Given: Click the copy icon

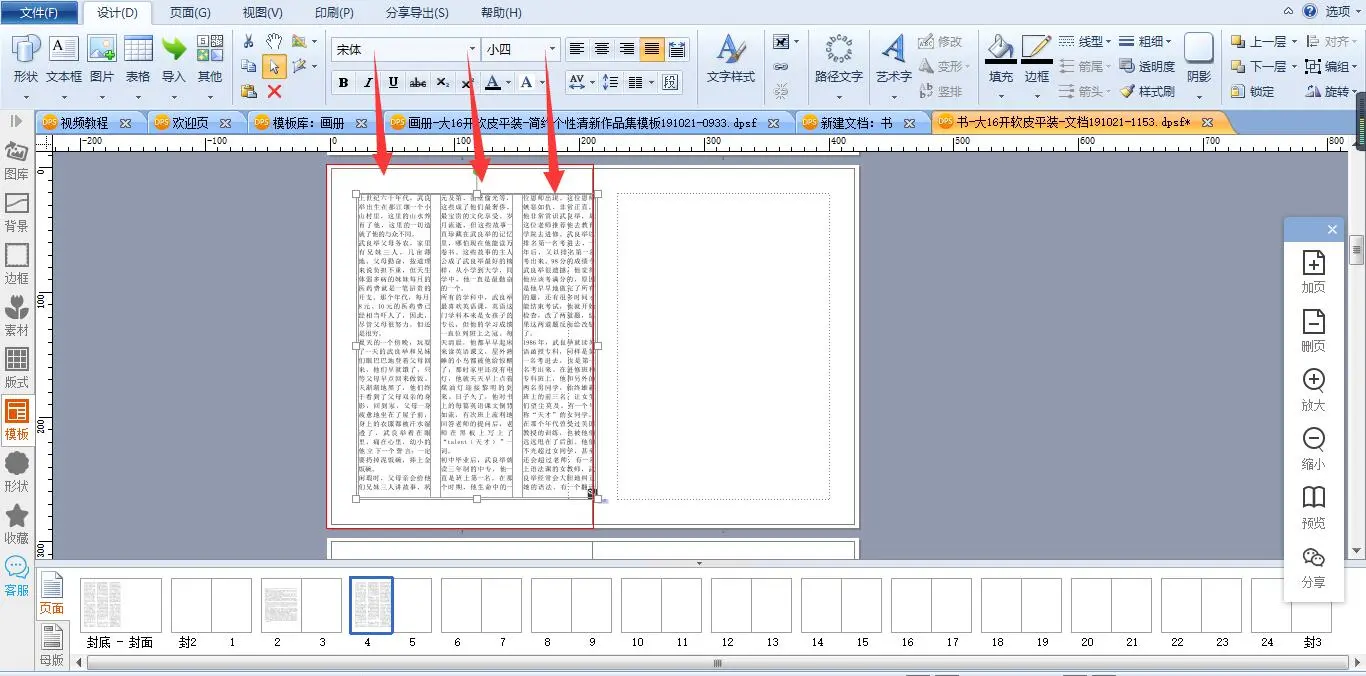Looking at the screenshot, I should coord(249,66).
